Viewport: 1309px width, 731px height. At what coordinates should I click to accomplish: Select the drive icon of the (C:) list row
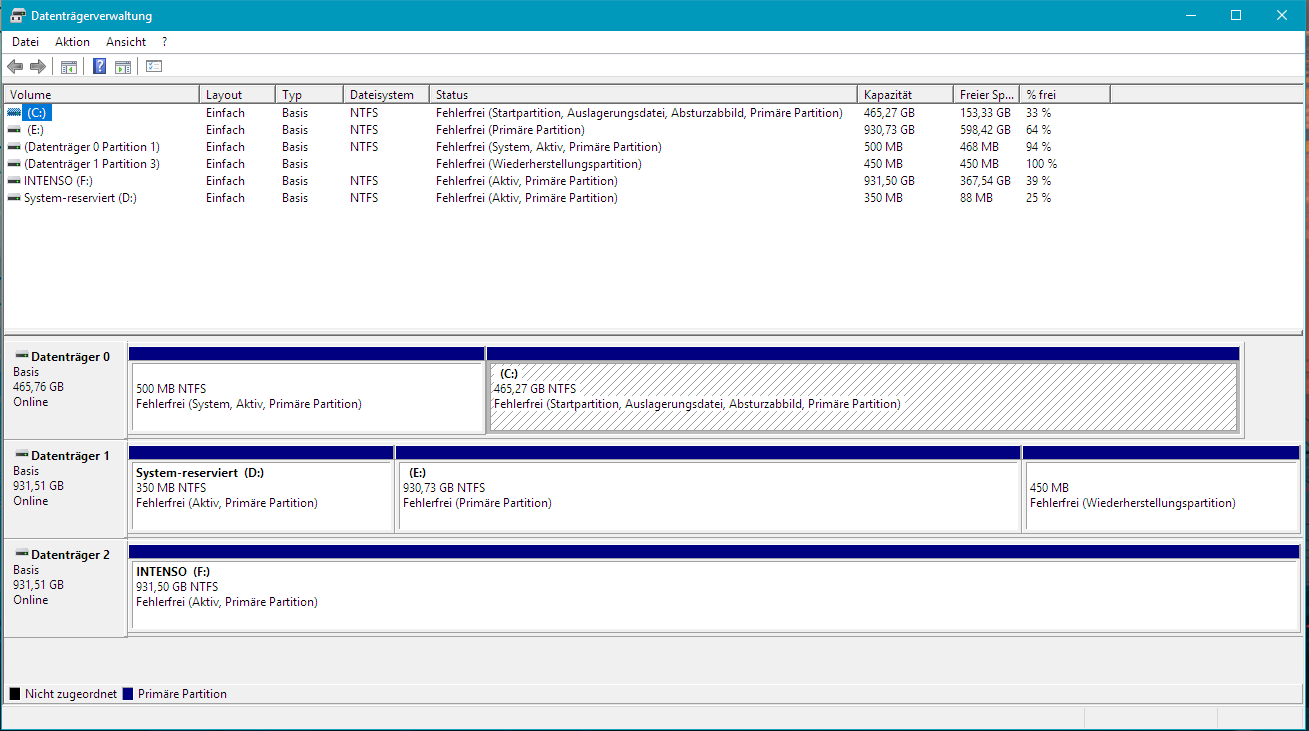coord(14,113)
